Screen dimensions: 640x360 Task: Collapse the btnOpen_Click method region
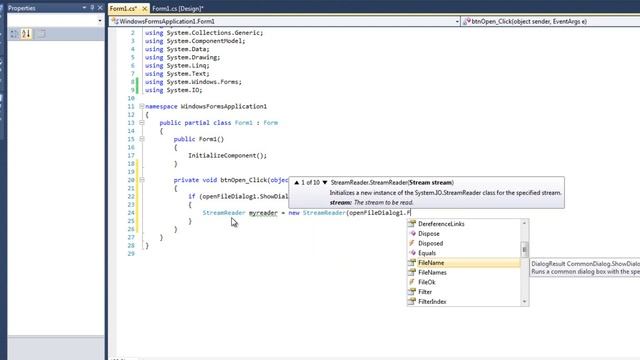point(142,180)
